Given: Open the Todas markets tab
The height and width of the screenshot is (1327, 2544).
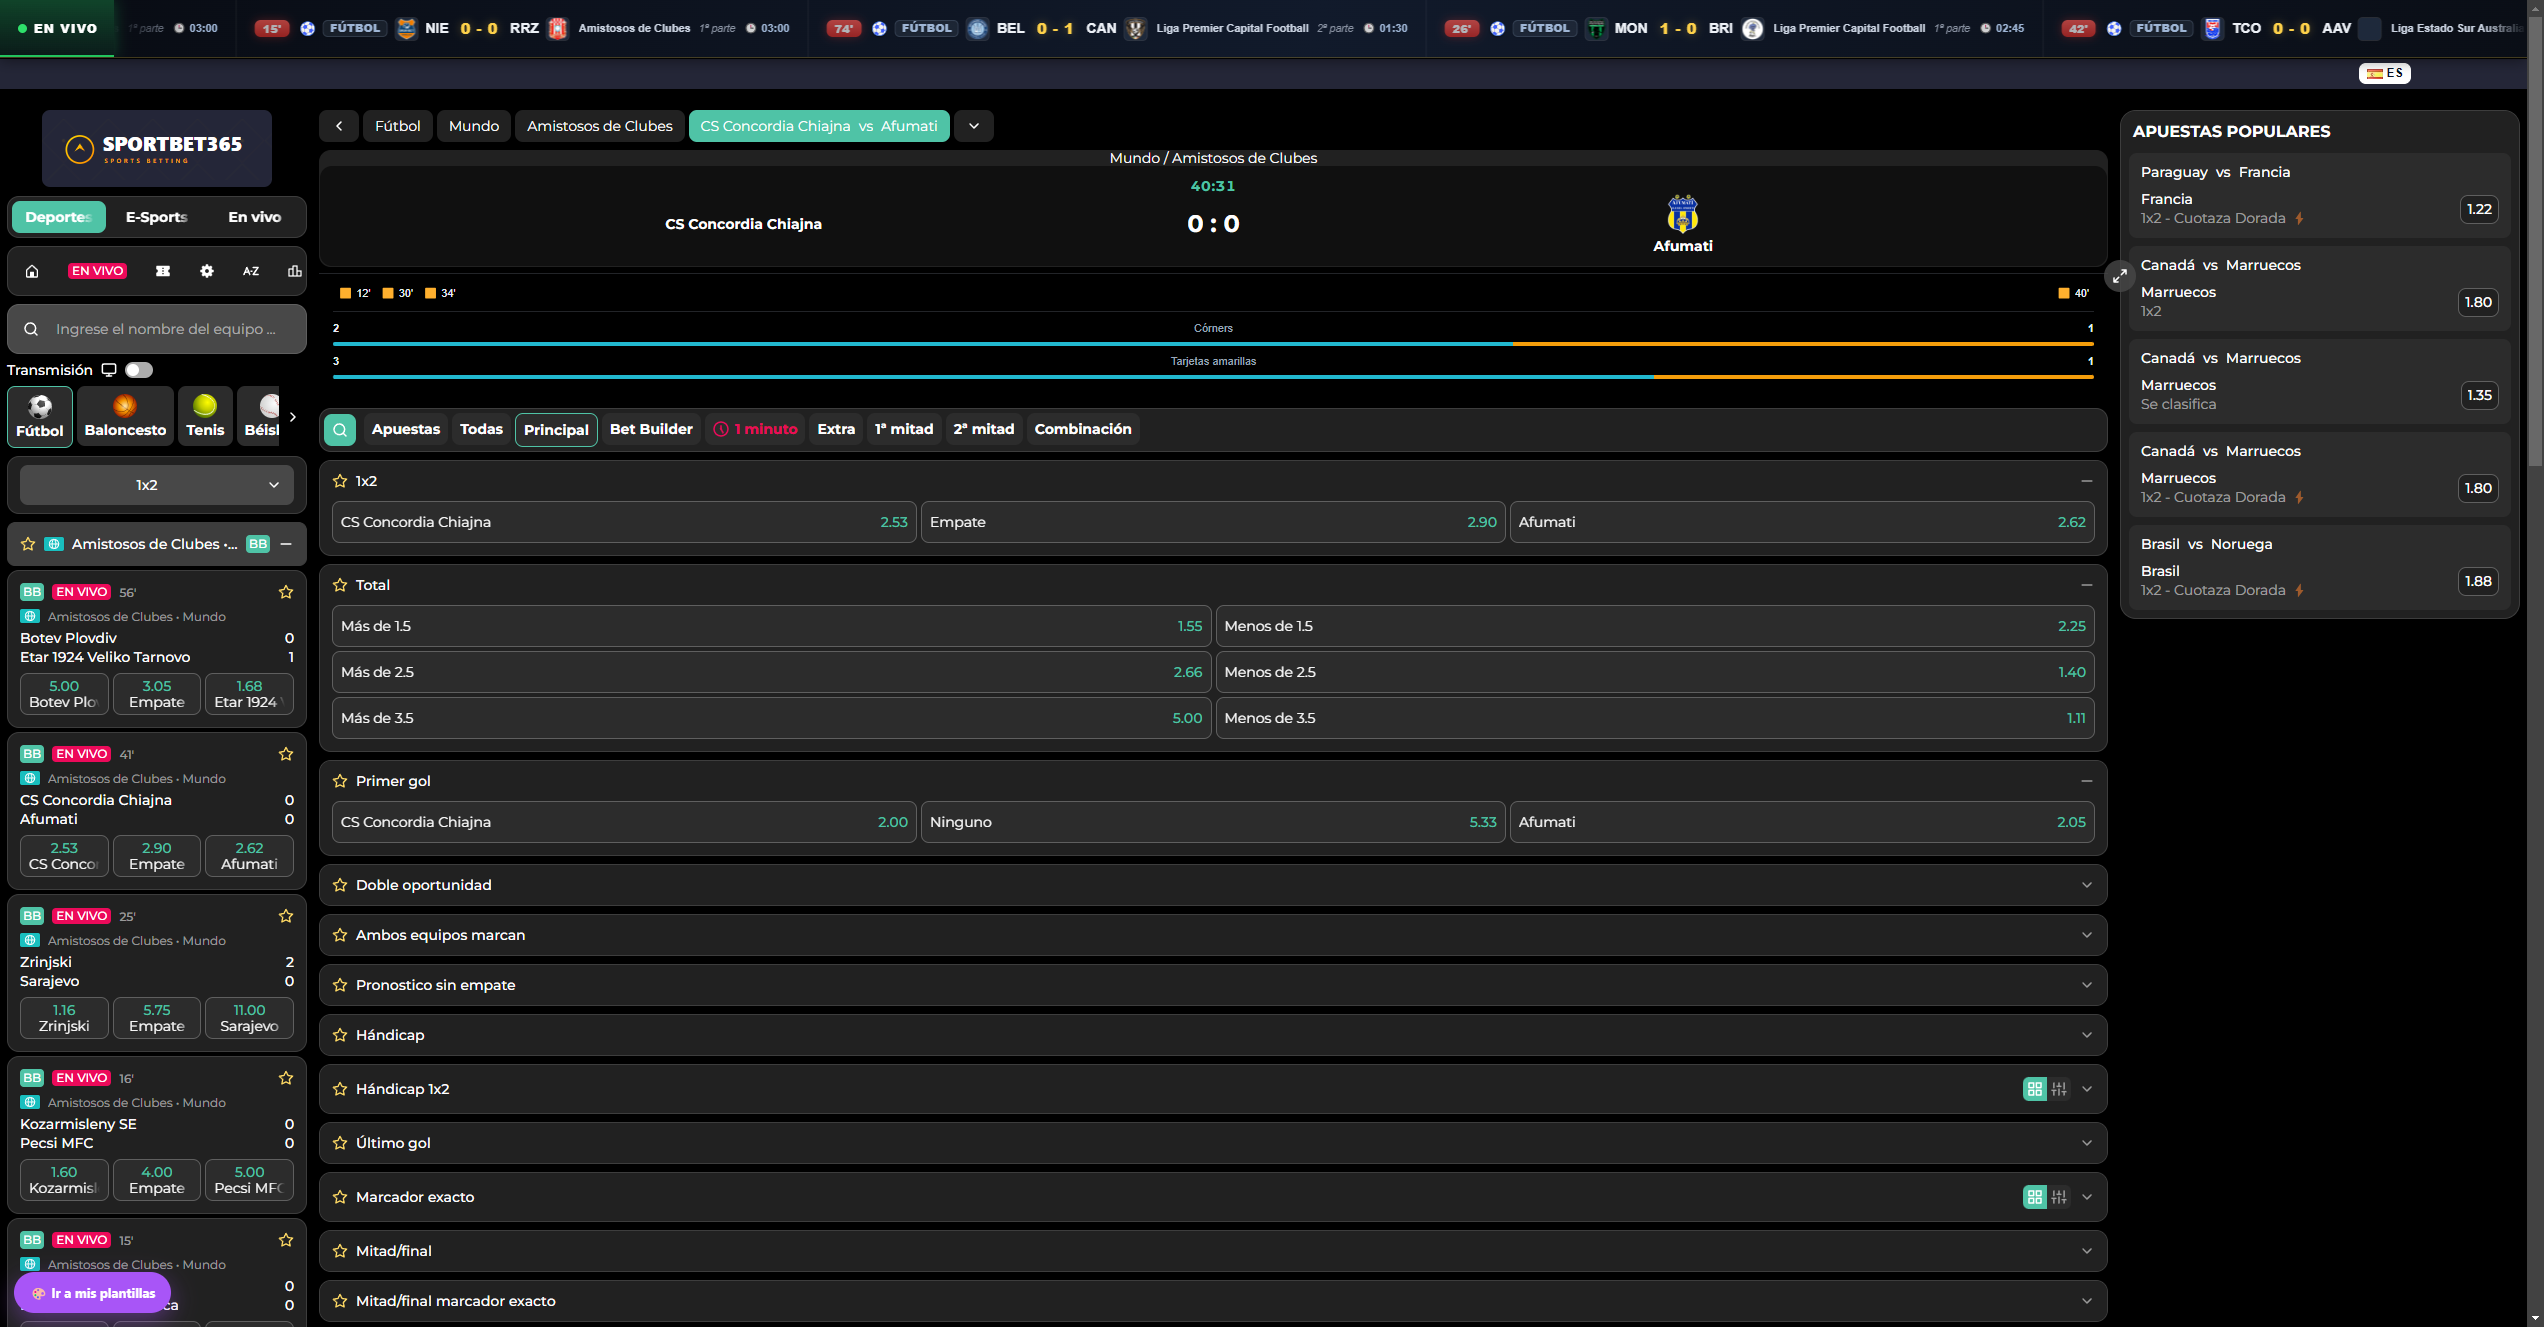Looking at the screenshot, I should (x=481, y=430).
